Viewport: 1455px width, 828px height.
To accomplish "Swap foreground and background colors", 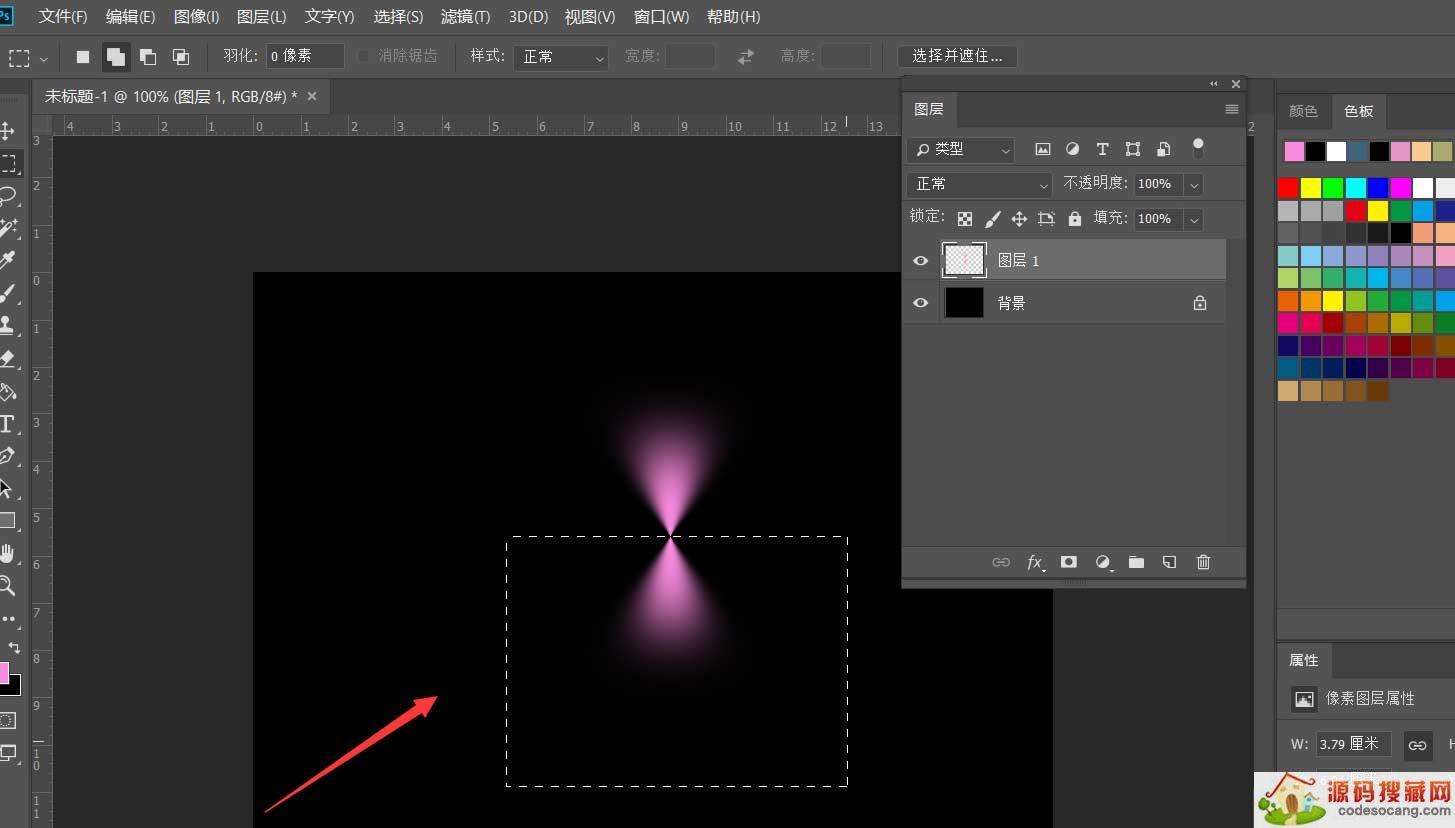I will tap(14, 647).
